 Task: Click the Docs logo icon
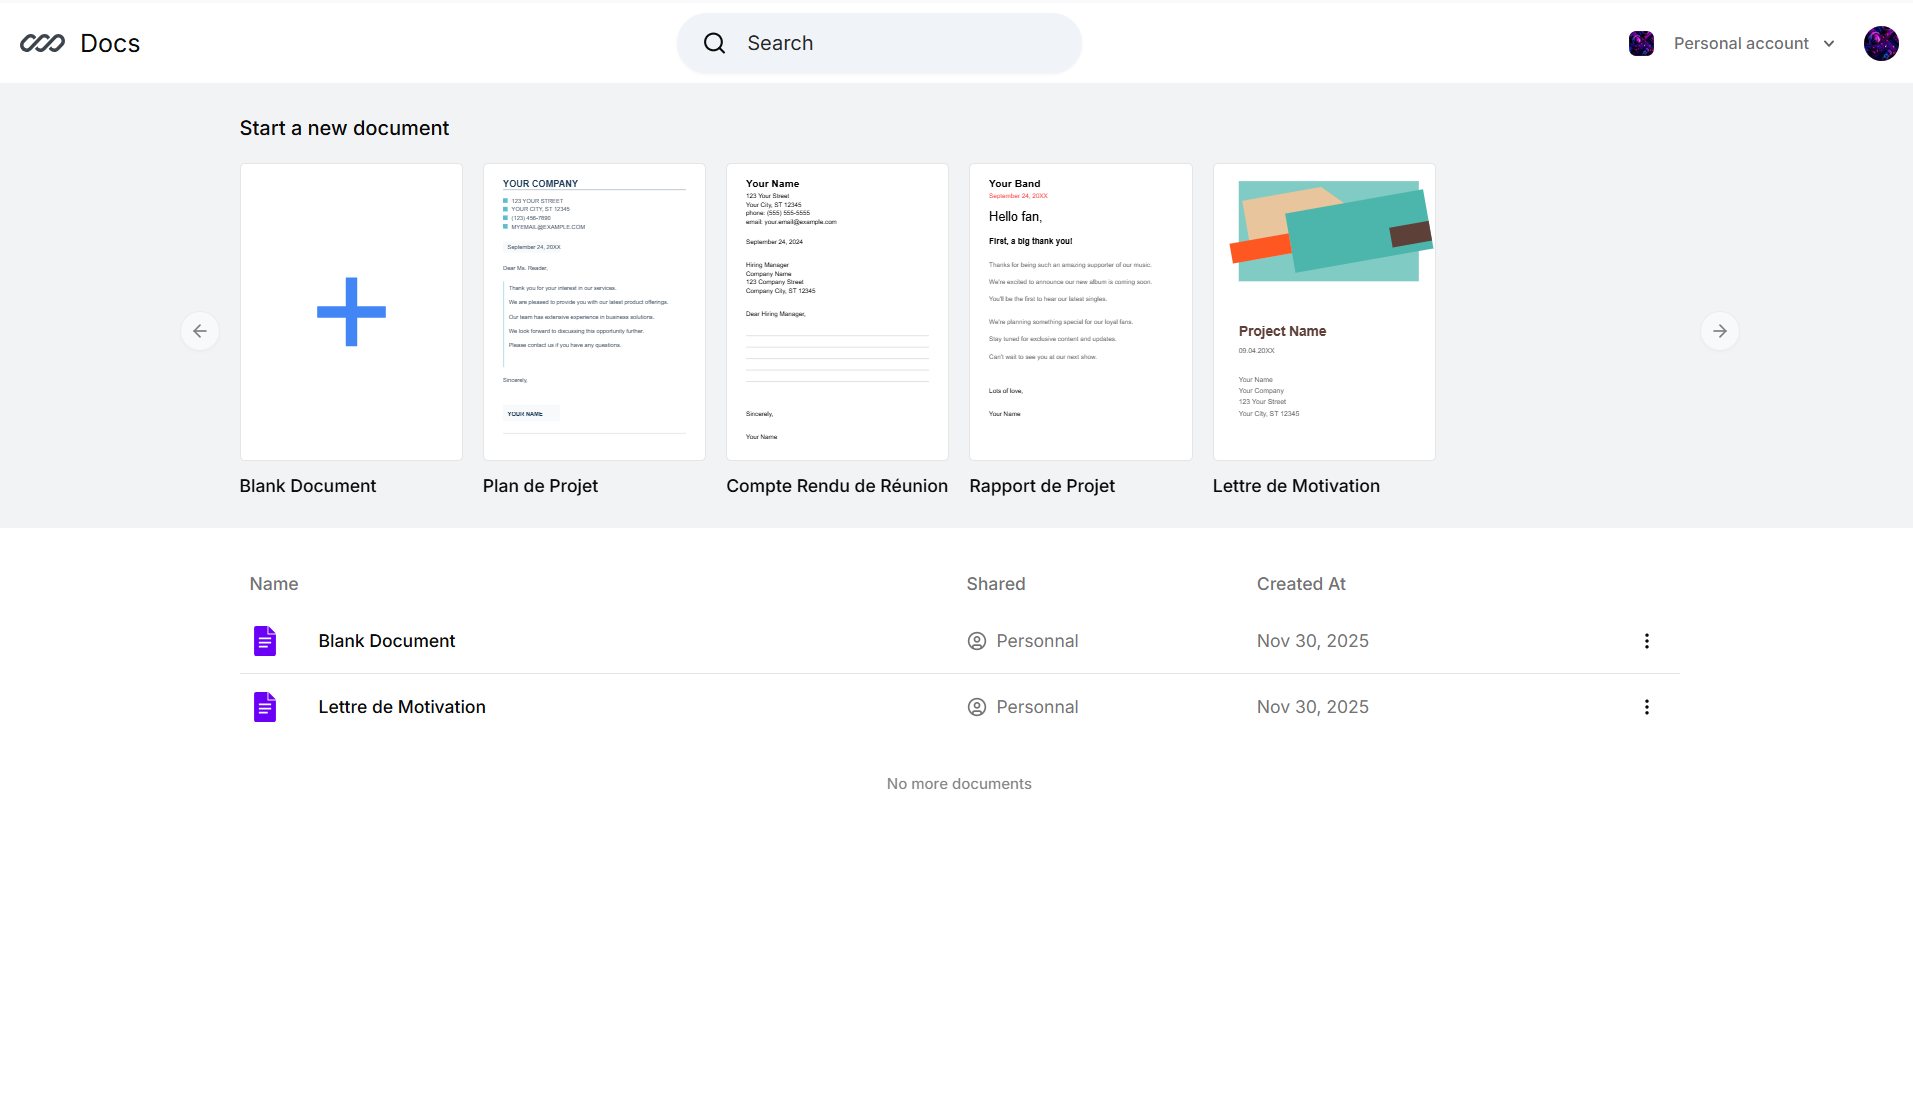tap(42, 43)
